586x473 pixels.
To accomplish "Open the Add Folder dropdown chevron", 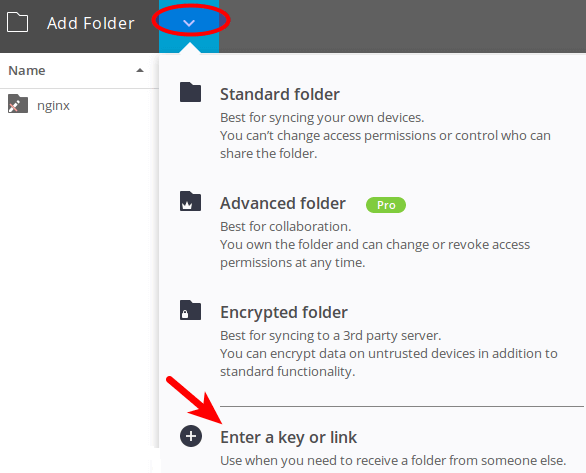I will click(189, 23).
